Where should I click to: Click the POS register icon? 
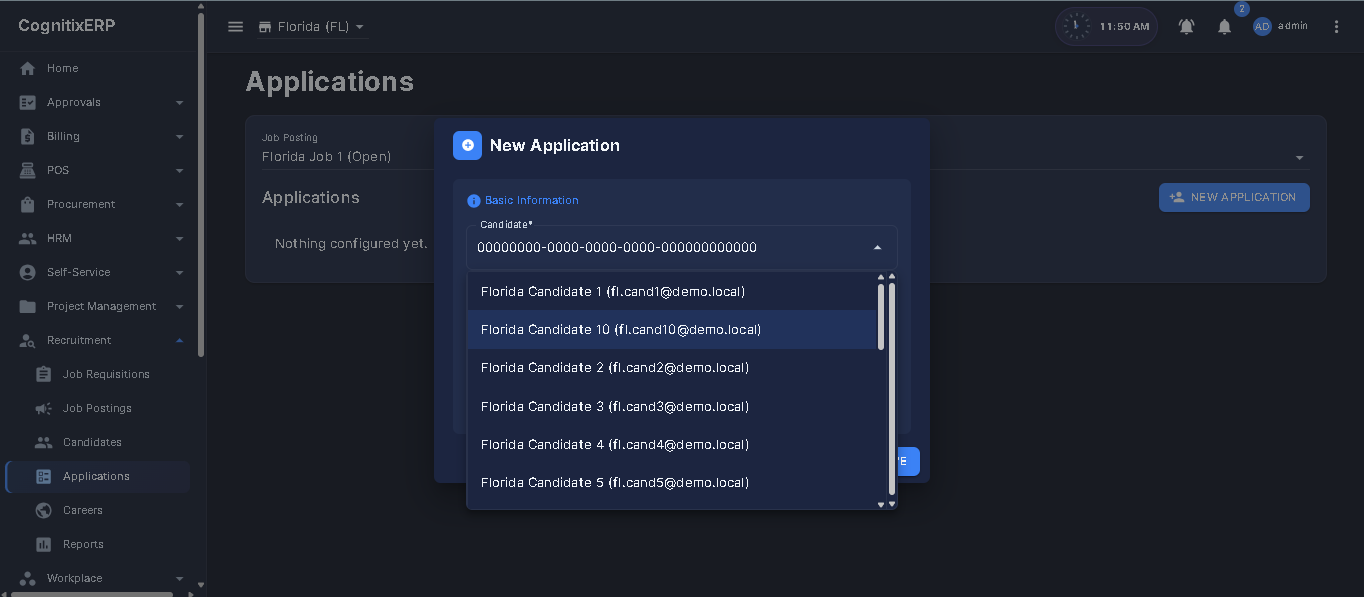pos(28,170)
